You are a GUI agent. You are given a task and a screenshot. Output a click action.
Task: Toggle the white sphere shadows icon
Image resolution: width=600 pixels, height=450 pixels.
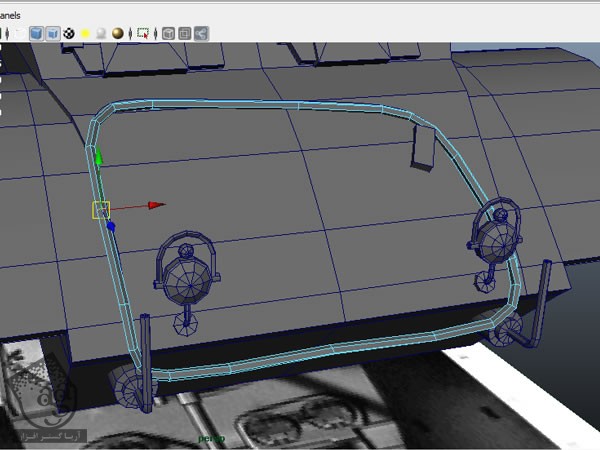coord(101,33)
